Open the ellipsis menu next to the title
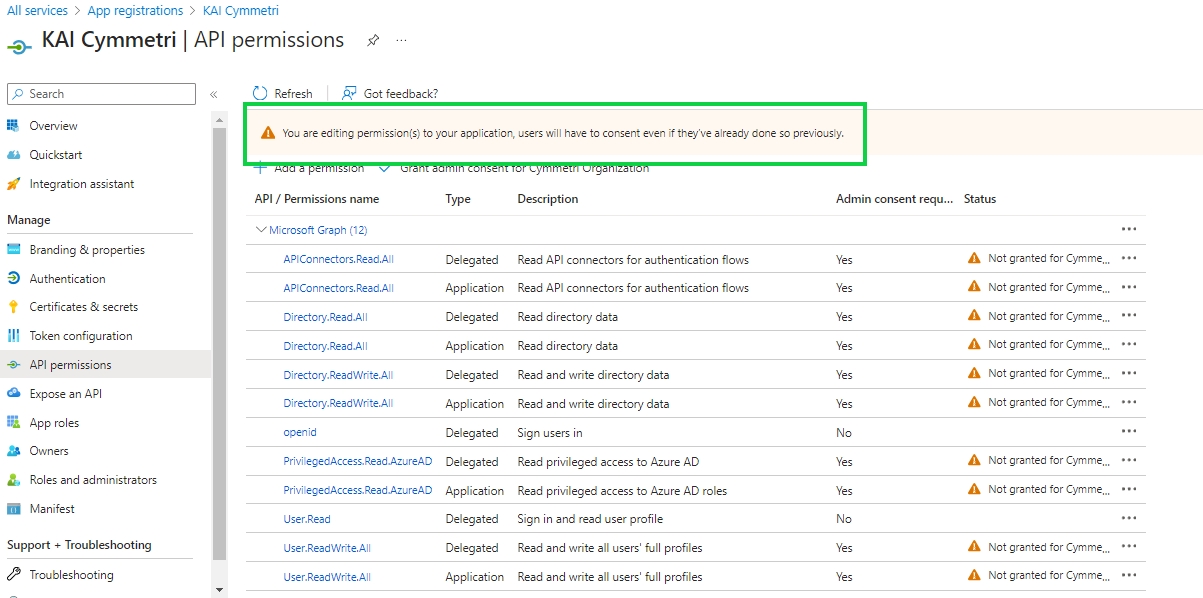This screenshot has width=1203, height=598. [401, 41]
